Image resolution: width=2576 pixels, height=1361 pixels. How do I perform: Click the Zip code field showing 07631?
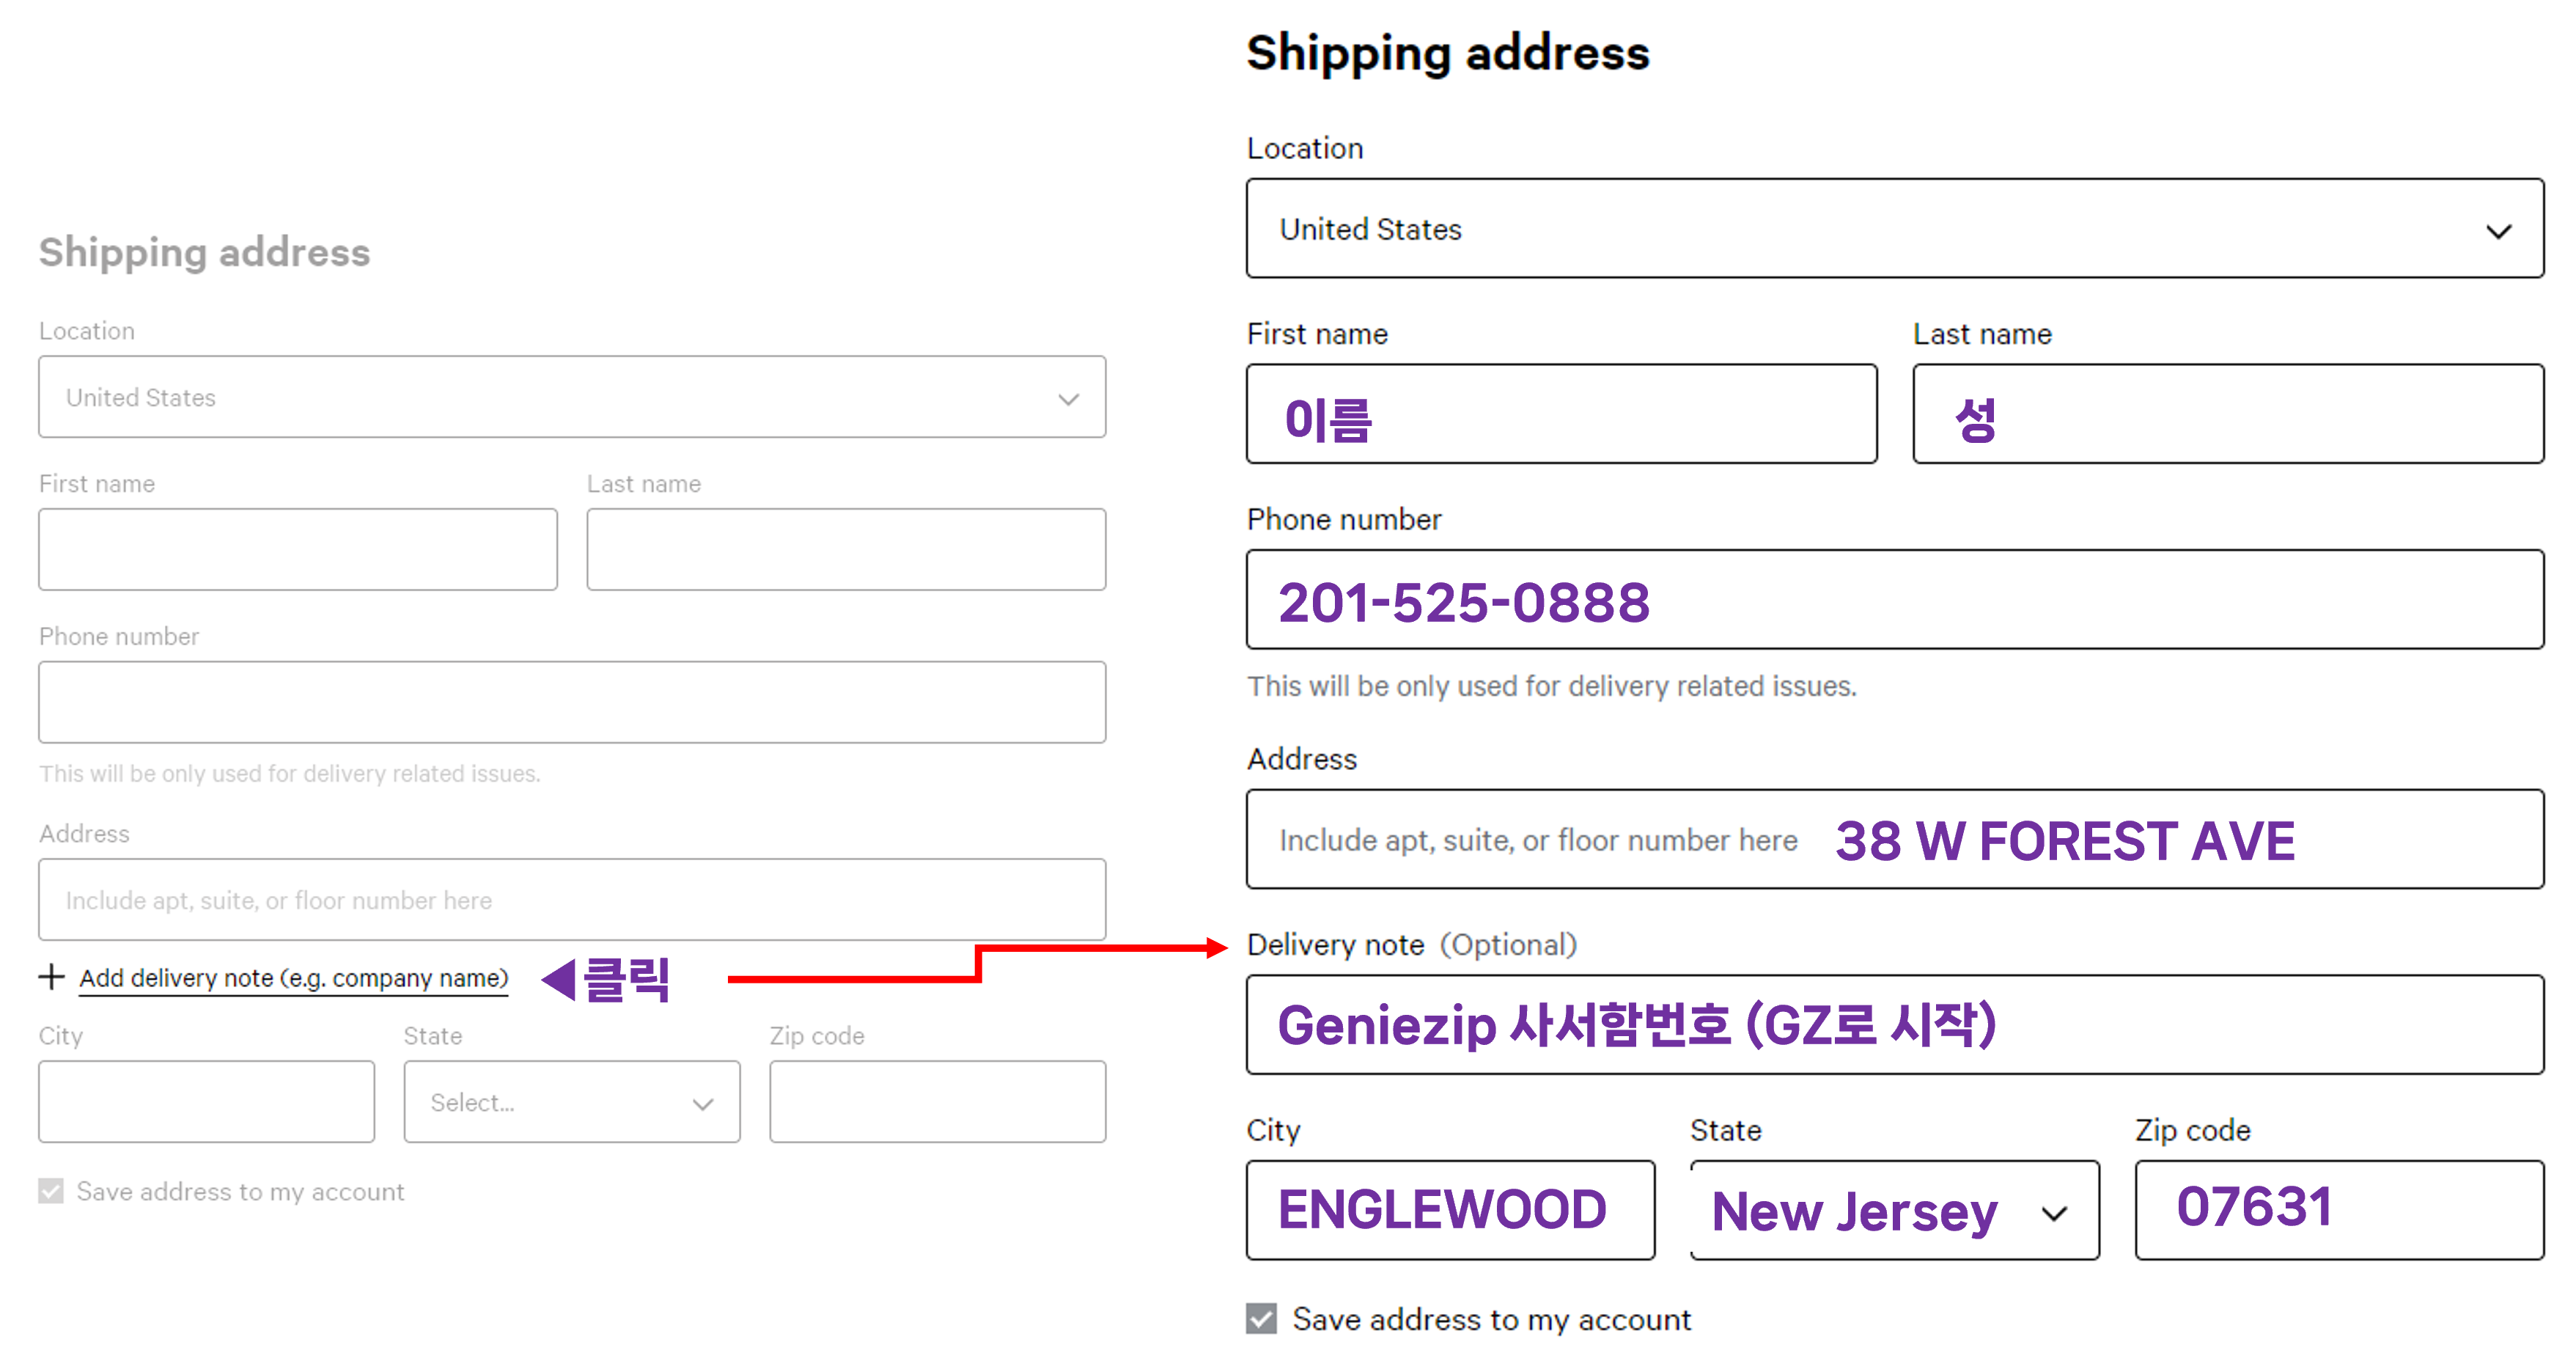pyautogui.click(x=2339, y=1210)
